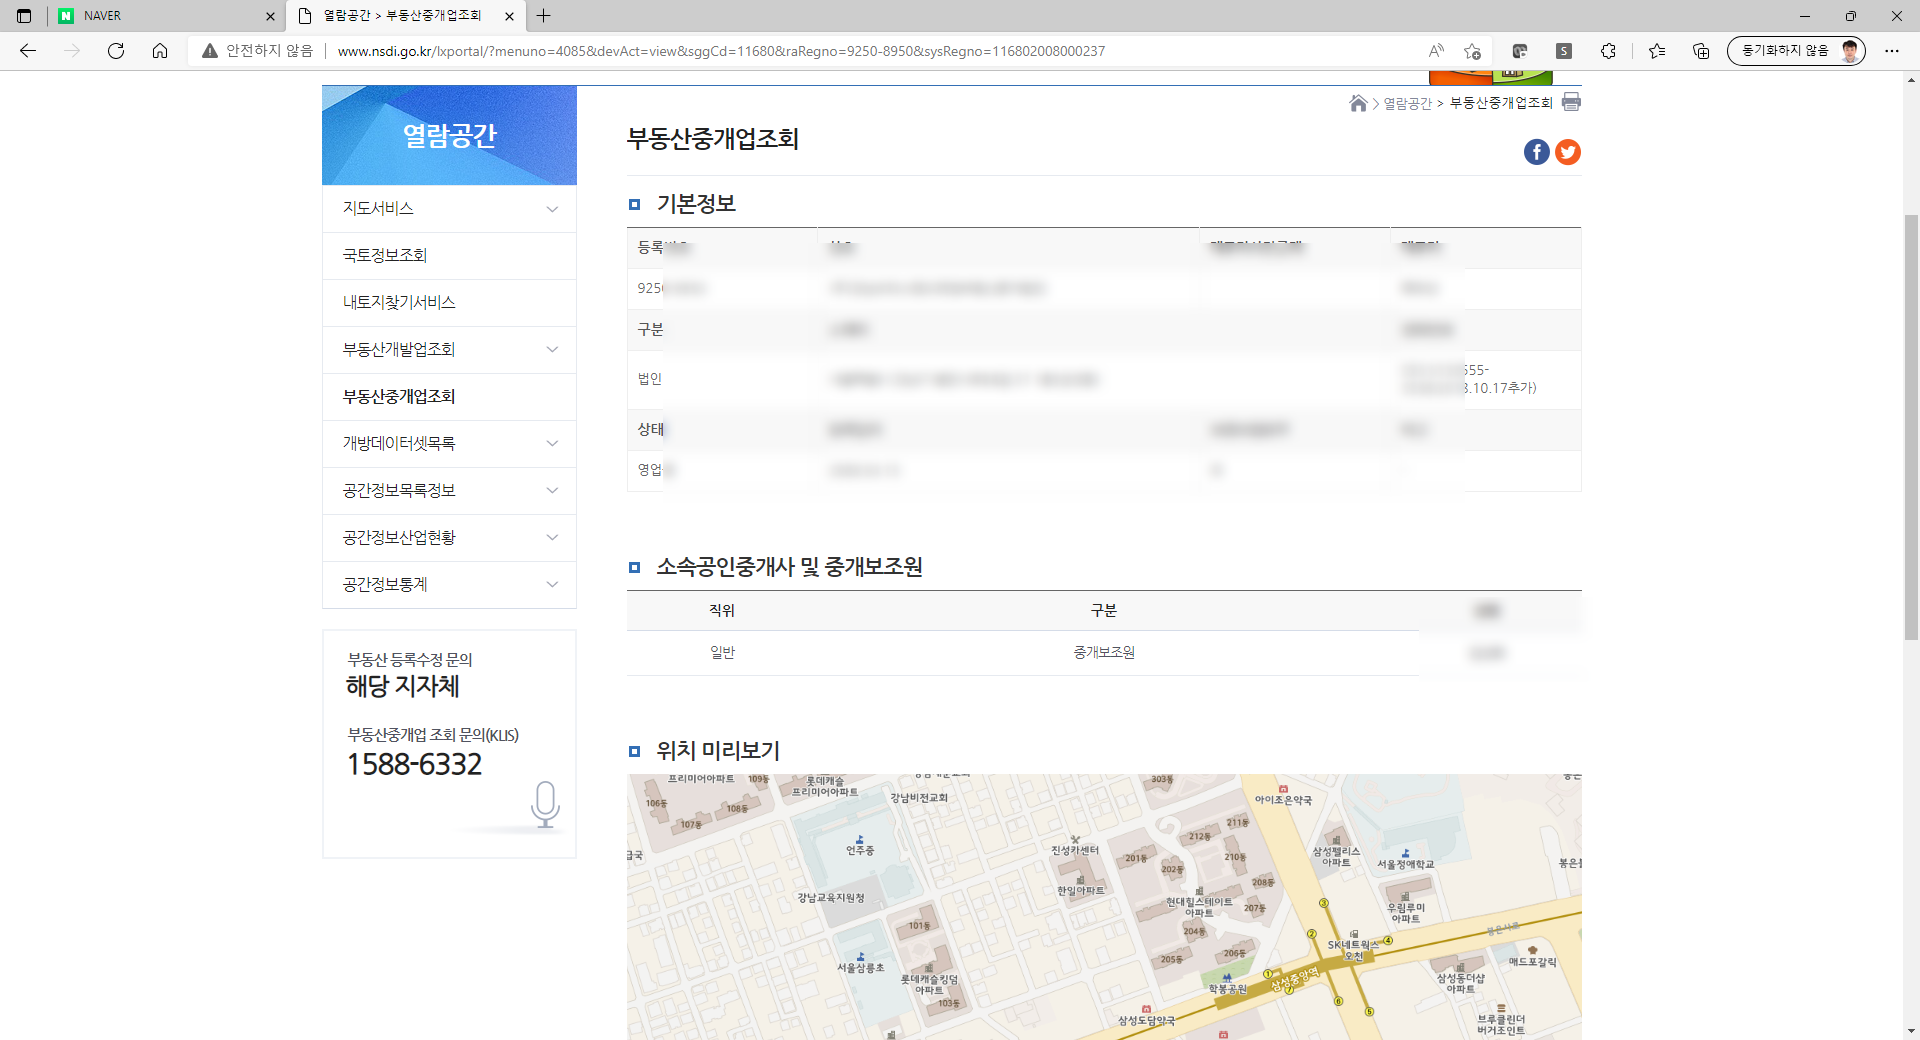Select the 열람공간 > 부동산중개업조회 tab

click(x=405, y=16)
